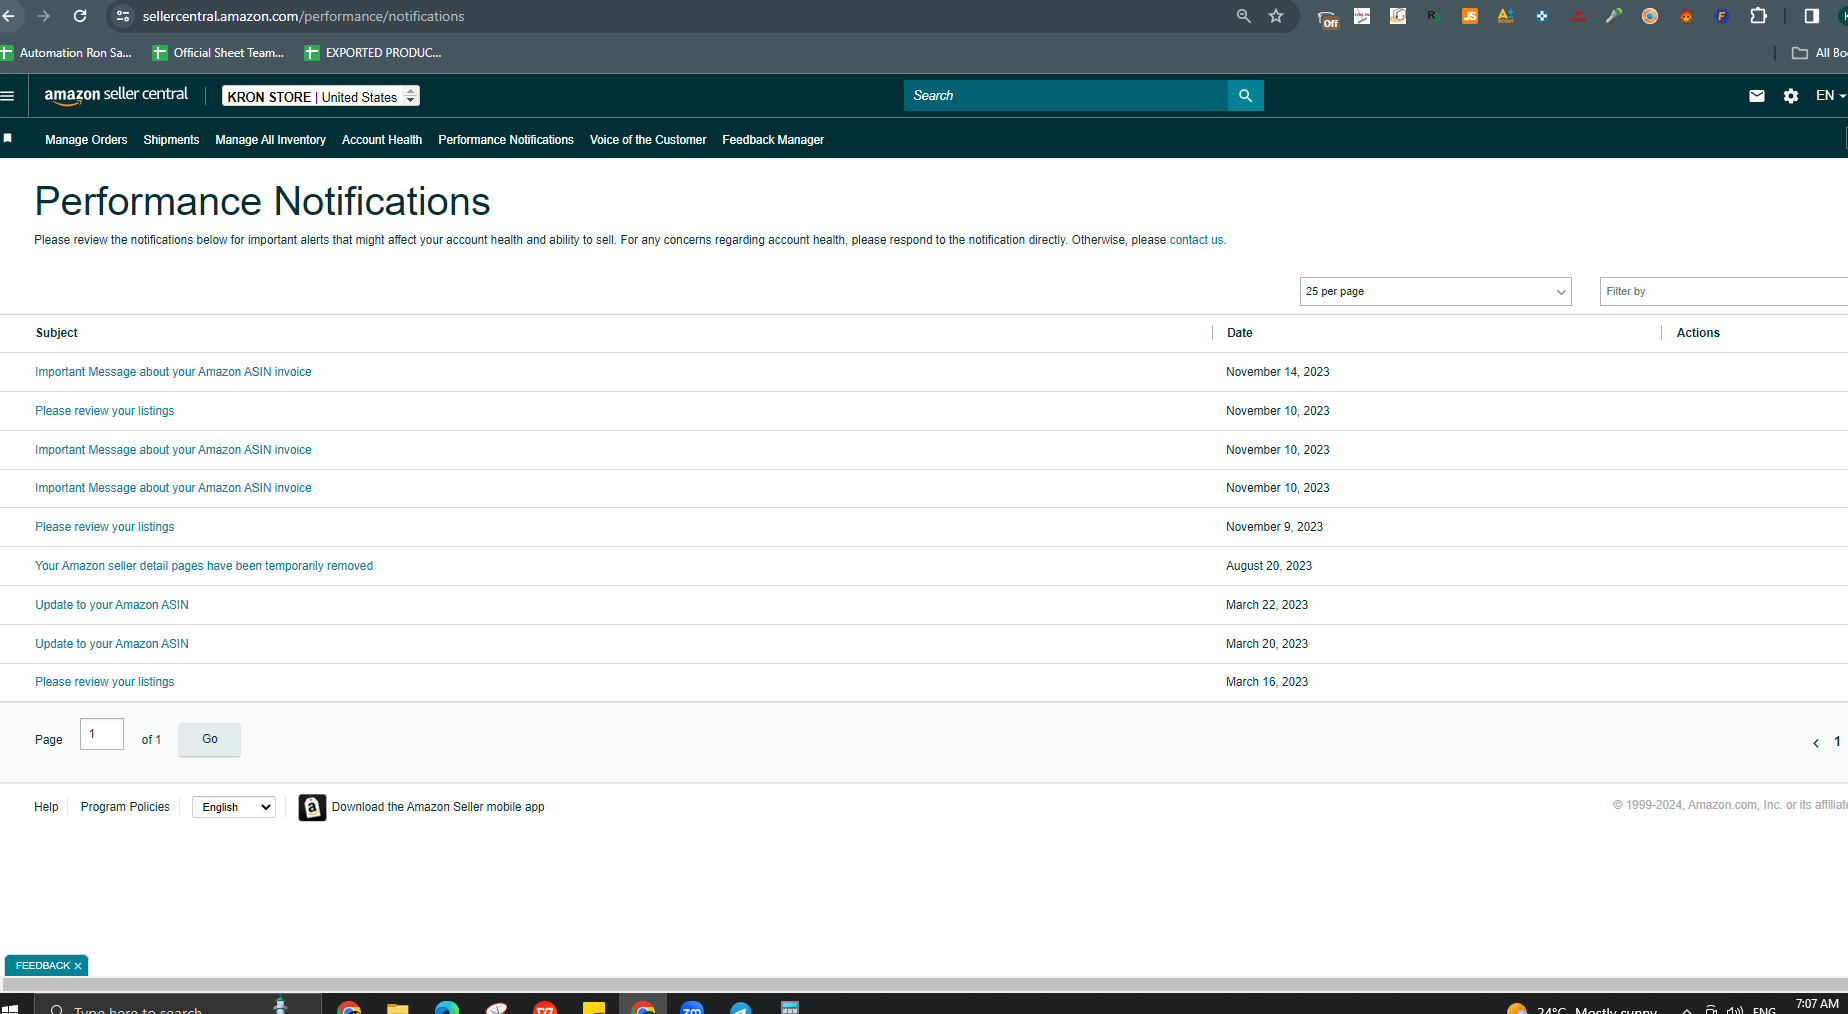Click the Help link in the footer
Image resolution: width=1848 pixels, height=1014 pixels.
[x=46, y=807]
